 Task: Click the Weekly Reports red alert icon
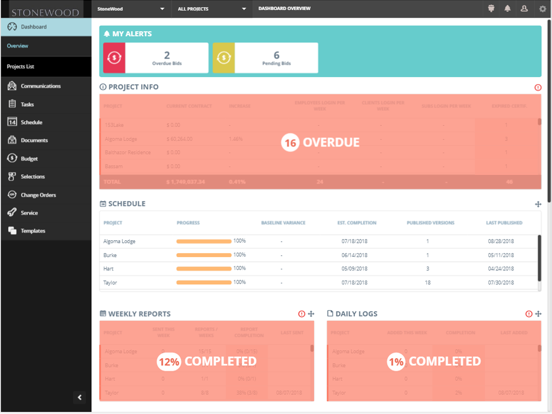[301, 314]
